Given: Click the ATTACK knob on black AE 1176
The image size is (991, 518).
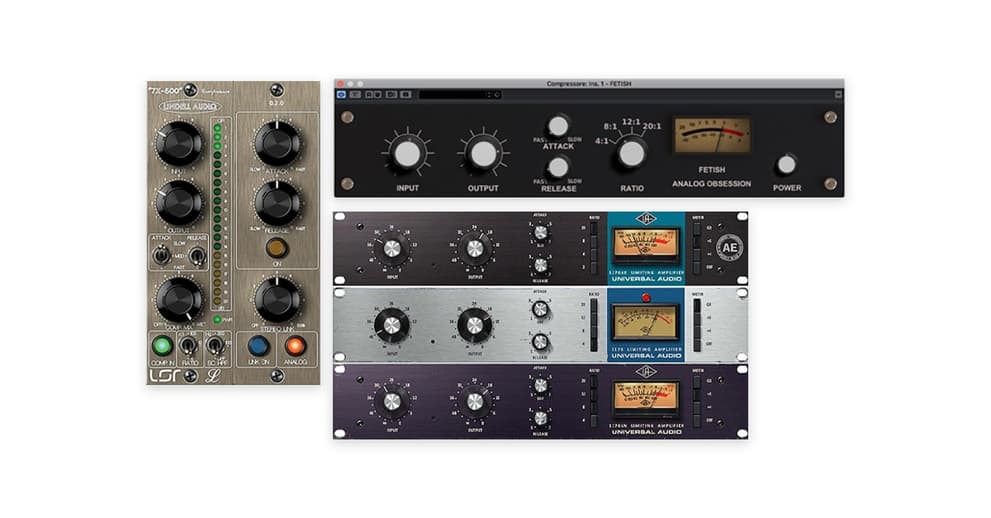Looking at the screenshot, I should [540, 232].
